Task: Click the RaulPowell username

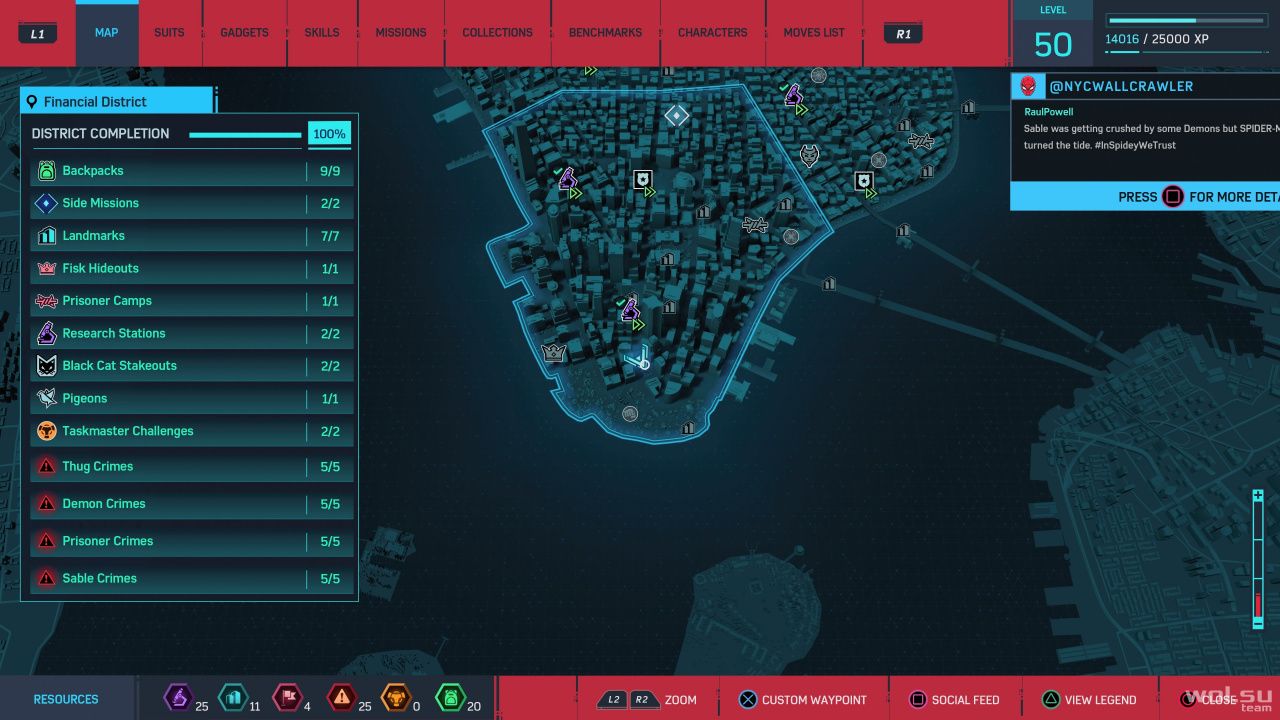Action: pyautogui.click(x=1049, y=112)
